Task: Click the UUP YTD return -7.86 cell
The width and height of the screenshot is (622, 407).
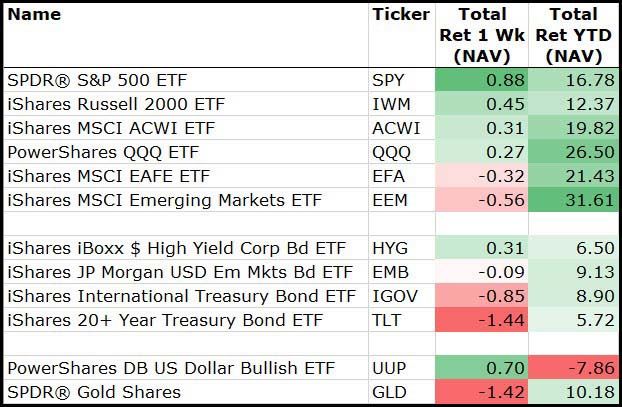Action: (x=574, y=367)
